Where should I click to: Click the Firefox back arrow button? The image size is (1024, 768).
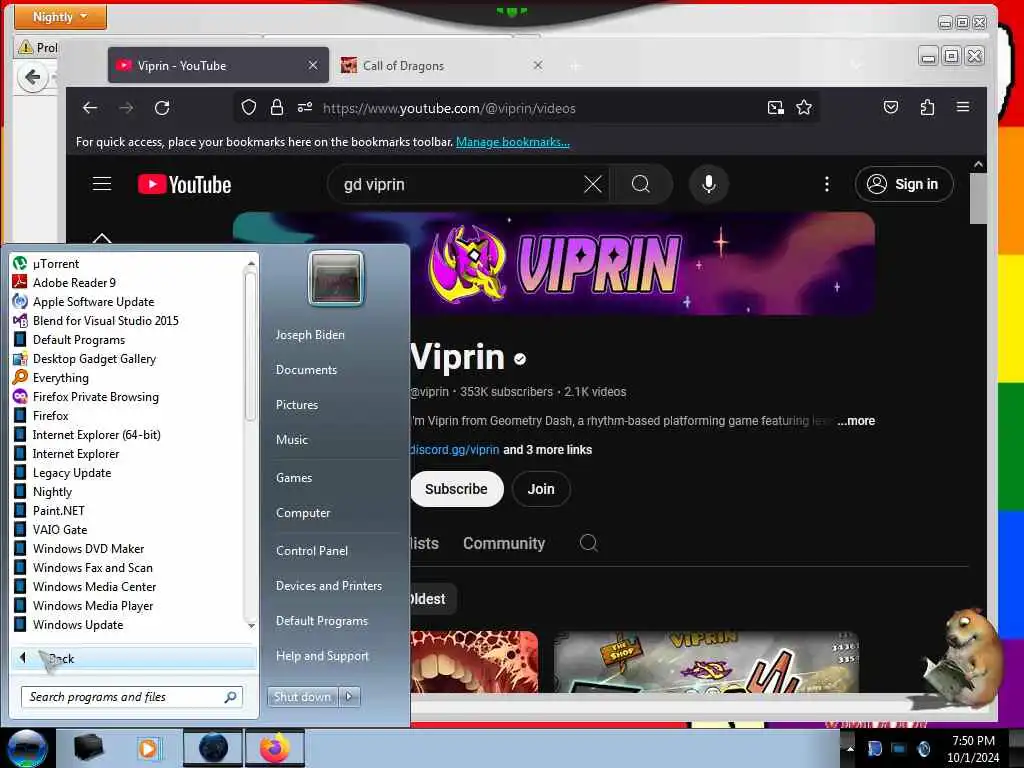point(90,108)
